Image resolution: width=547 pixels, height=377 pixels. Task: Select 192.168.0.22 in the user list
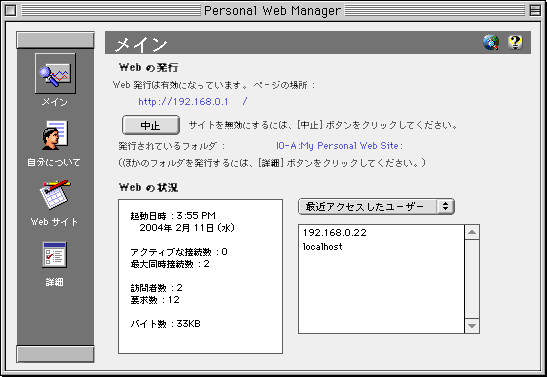click(x=335, y=233)
